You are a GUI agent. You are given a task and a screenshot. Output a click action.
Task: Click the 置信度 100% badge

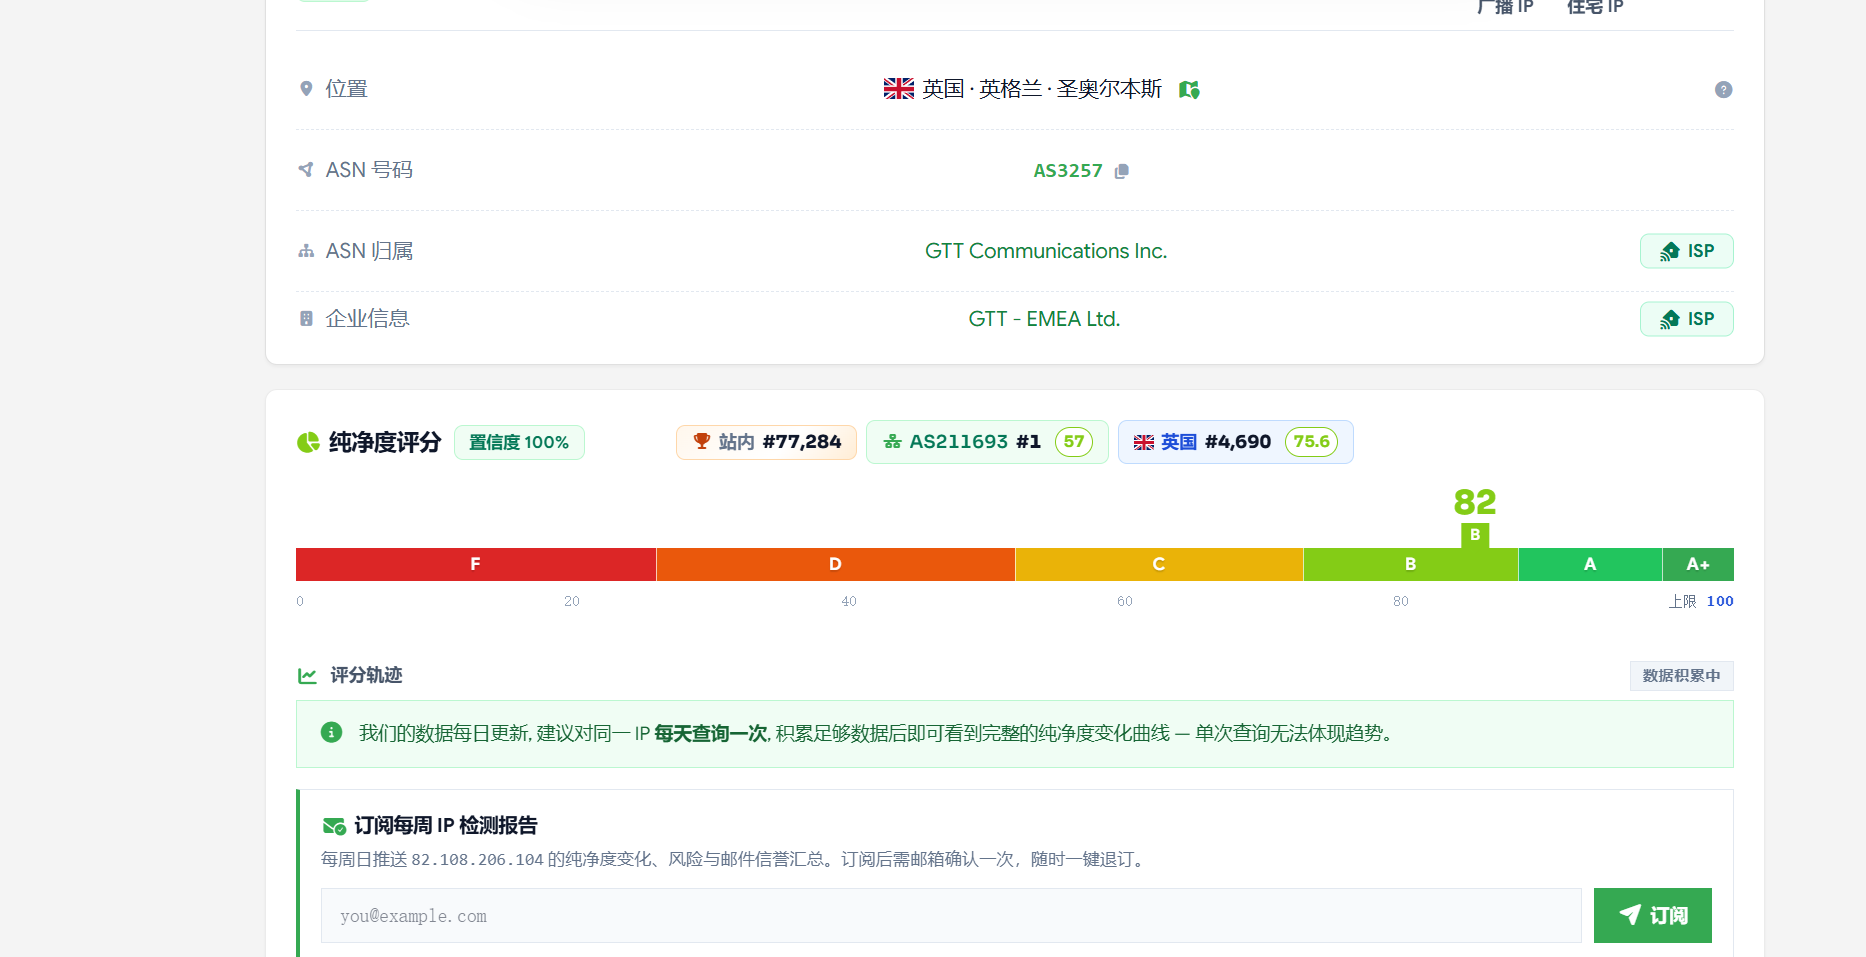coord(519,442)
